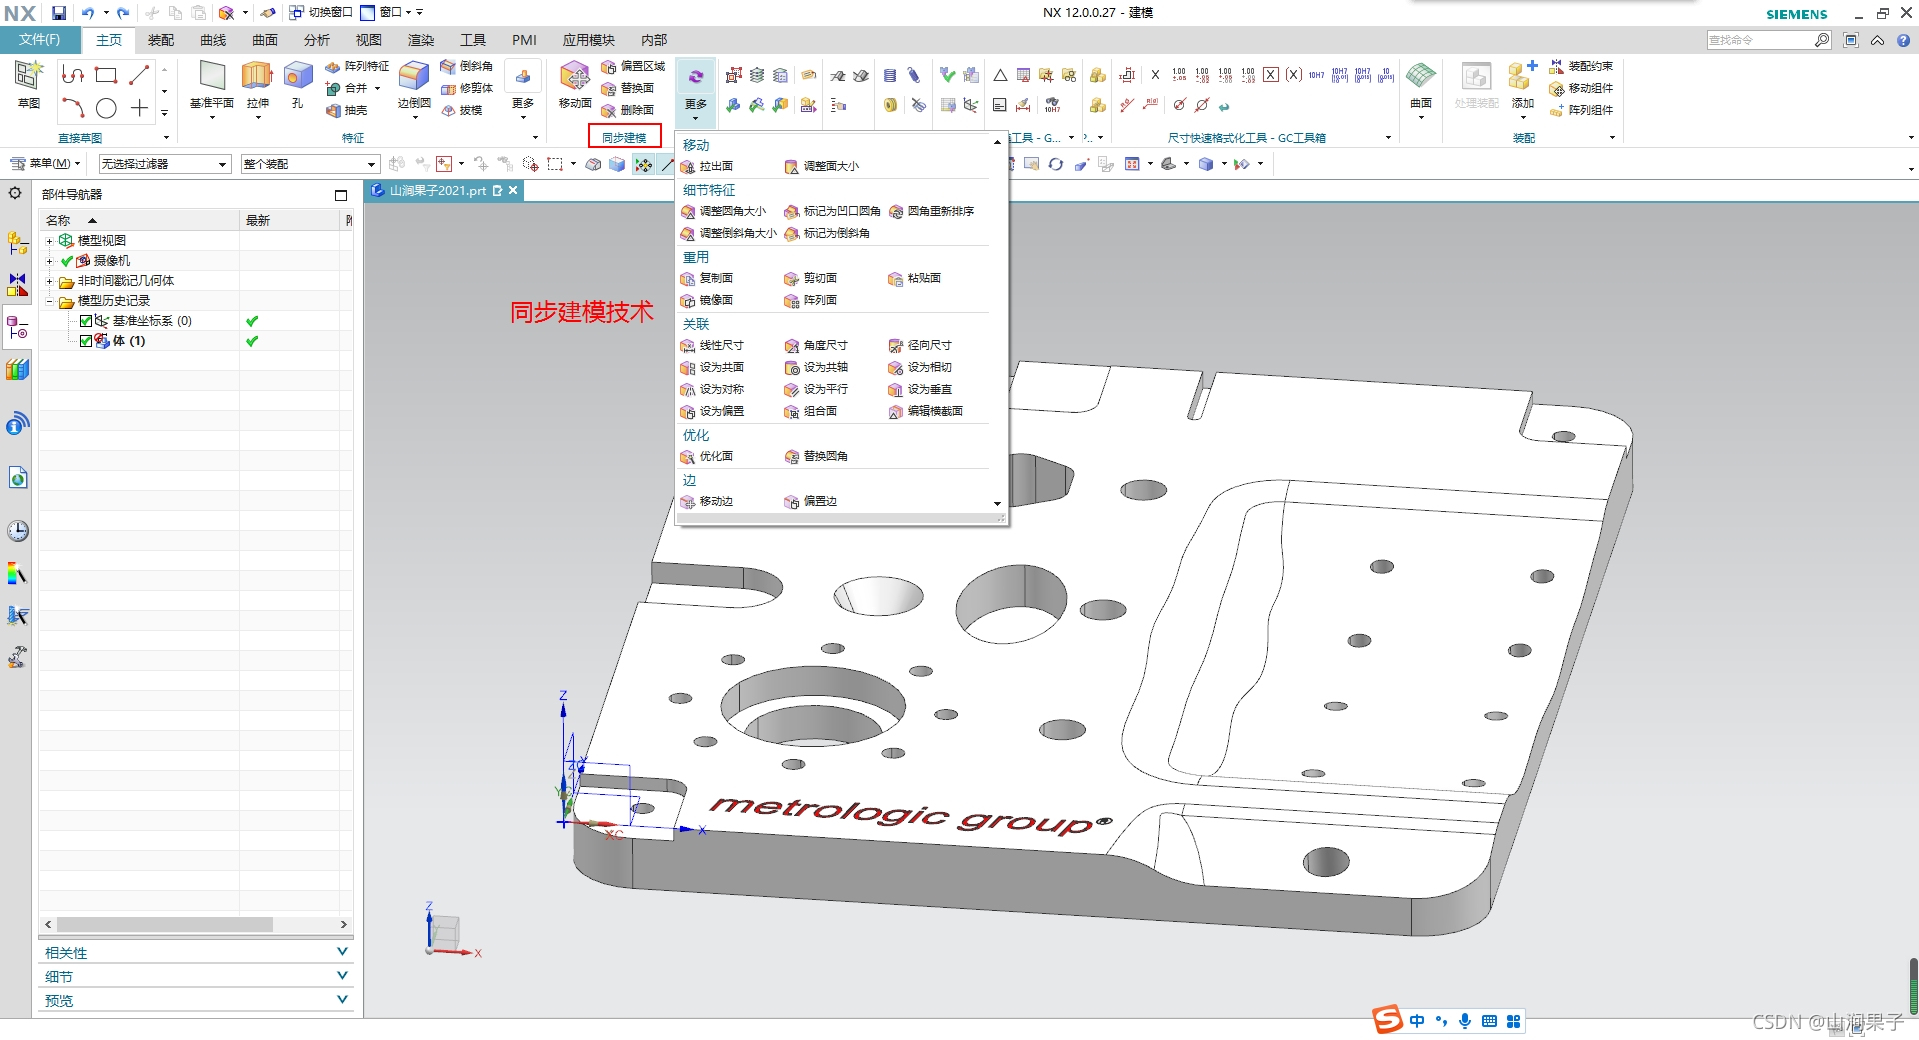This screenshot has width=1919, height=1040.
Task: Click the 移动组件 move component button
Action: (1581, 88)
